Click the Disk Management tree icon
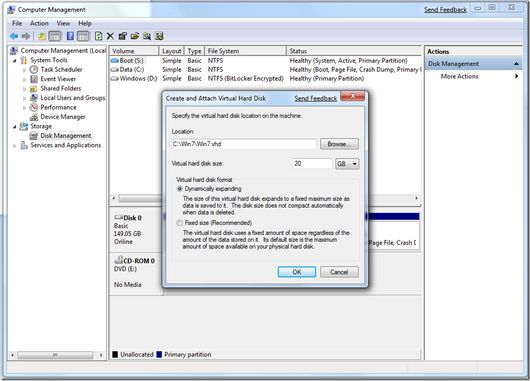Viewport: 530px width, 381px height. tap(33, 136)
